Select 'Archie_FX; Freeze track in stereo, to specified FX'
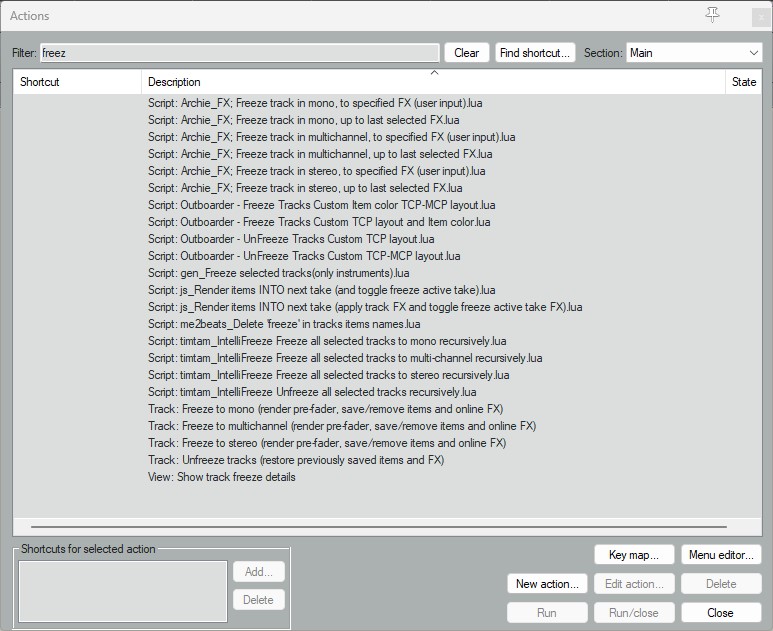Screen dimensions: 773x631 pos(317,171)
